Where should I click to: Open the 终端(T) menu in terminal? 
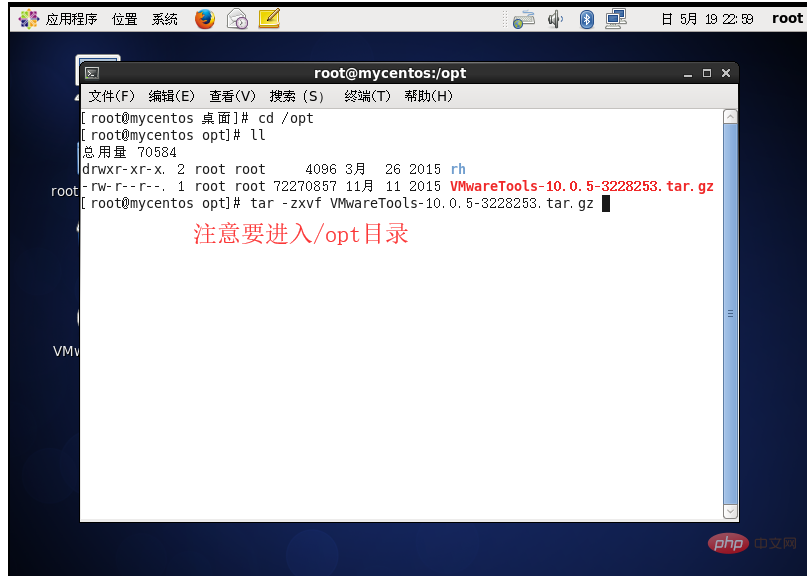click(x=367, y=96)
